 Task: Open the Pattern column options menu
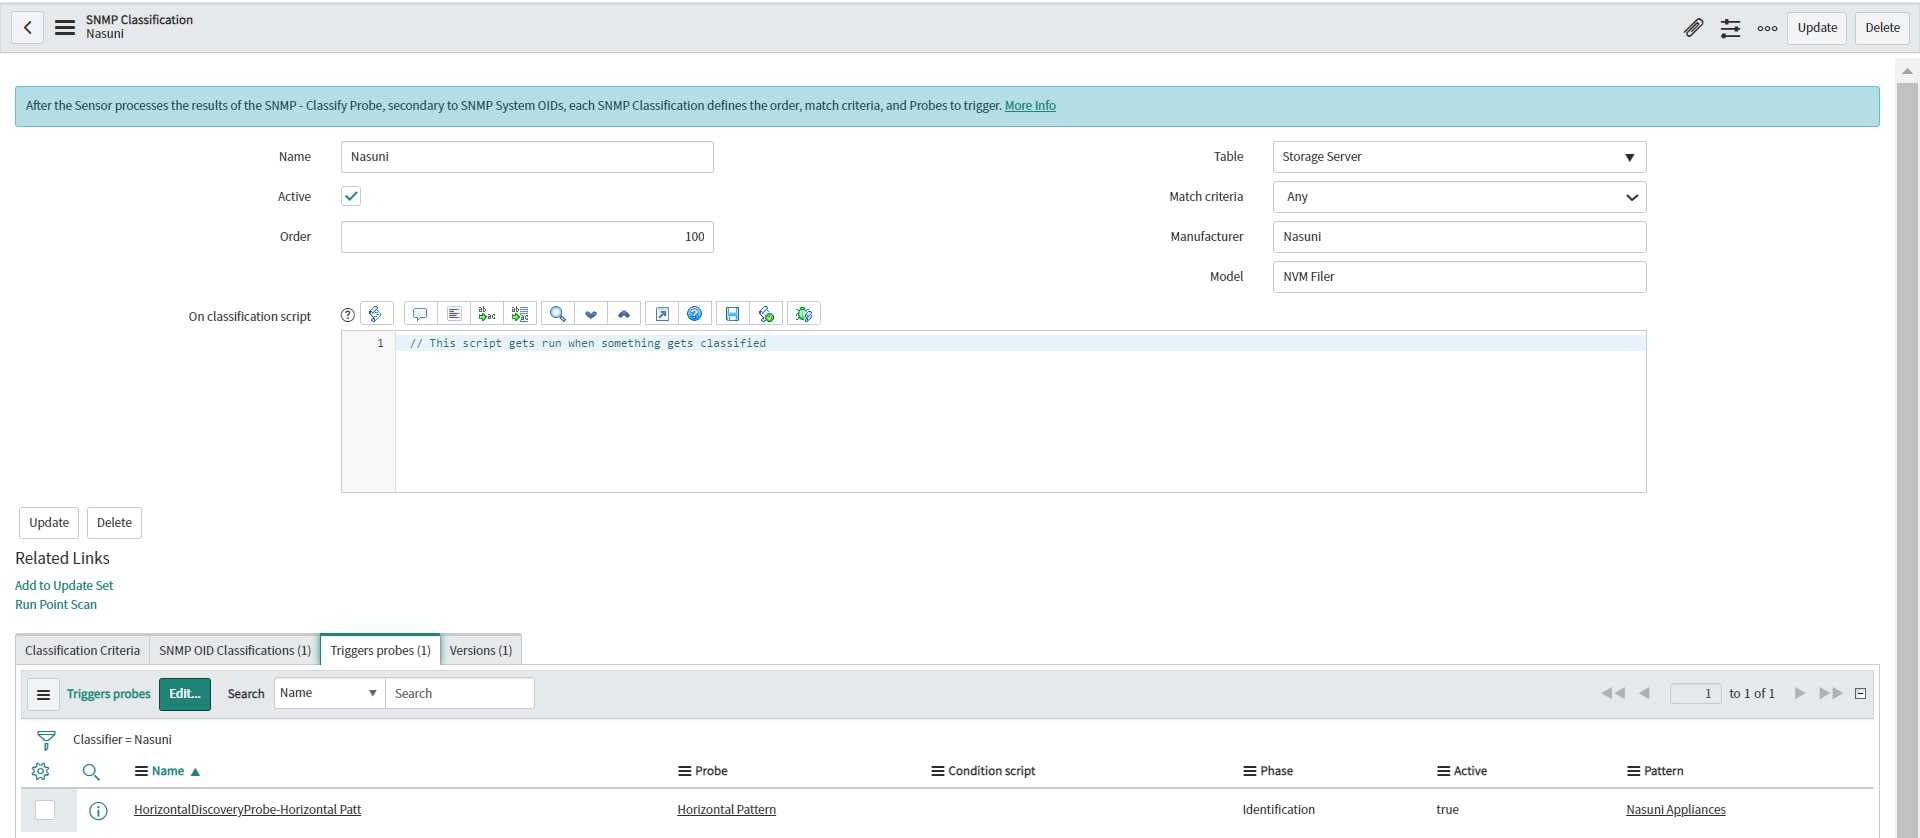(1633, 771)
